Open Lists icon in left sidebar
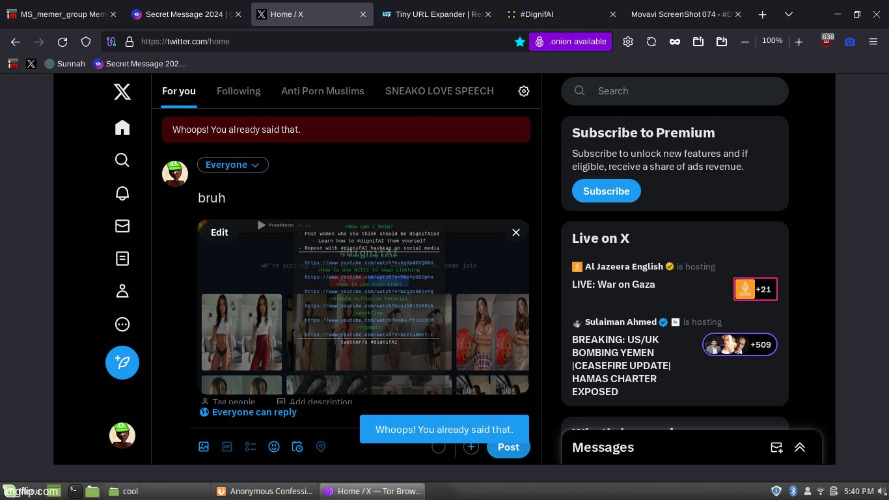Viewport: 889px width, 500px height. click(122, 258)
